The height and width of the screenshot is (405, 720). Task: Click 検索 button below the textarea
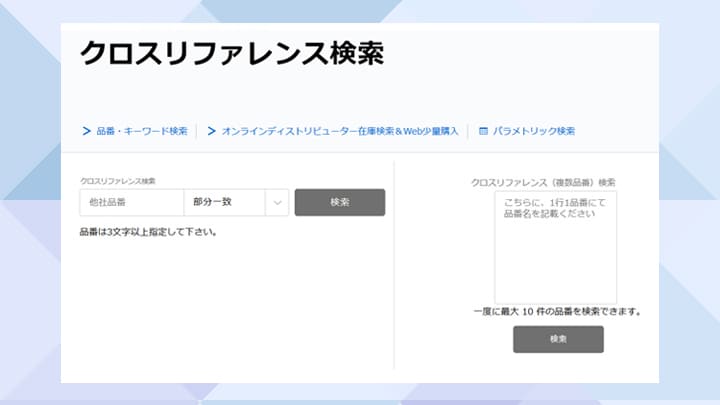tap(558, 339)
